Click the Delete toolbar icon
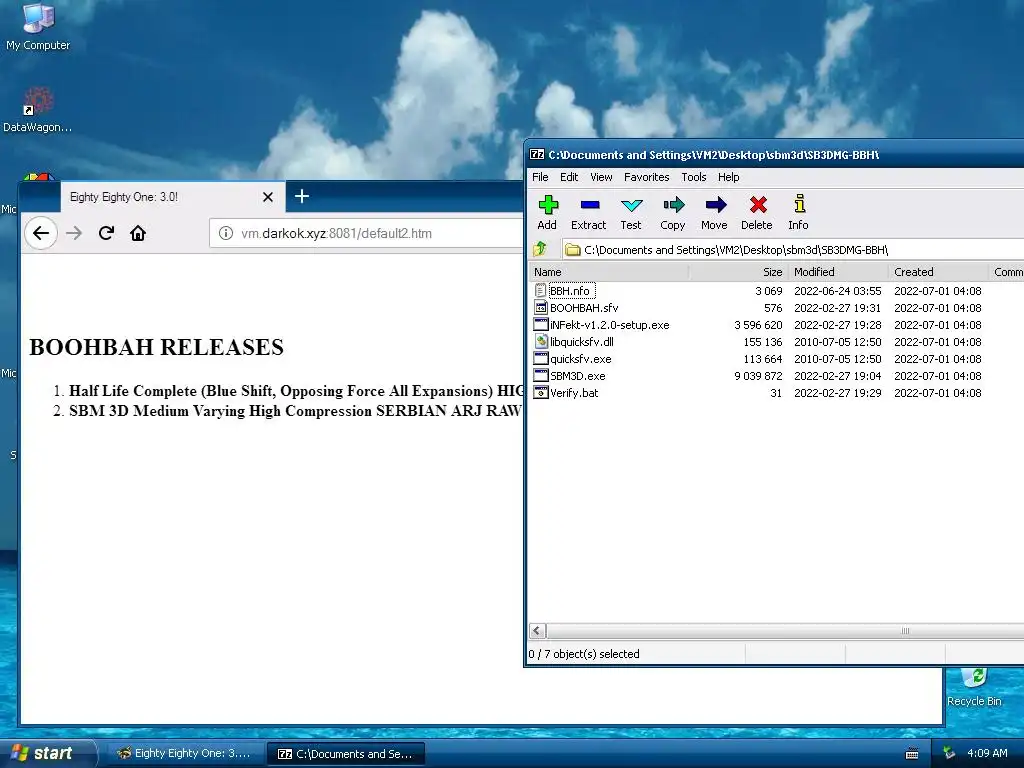Screen dimensions: 1024x768 (757, 213)
